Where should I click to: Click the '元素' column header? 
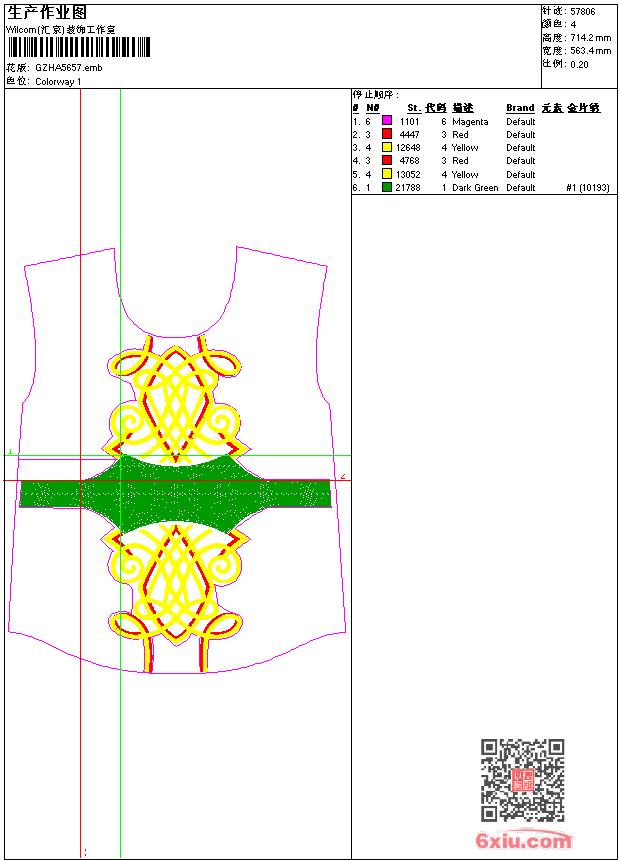tap(552, 108)
